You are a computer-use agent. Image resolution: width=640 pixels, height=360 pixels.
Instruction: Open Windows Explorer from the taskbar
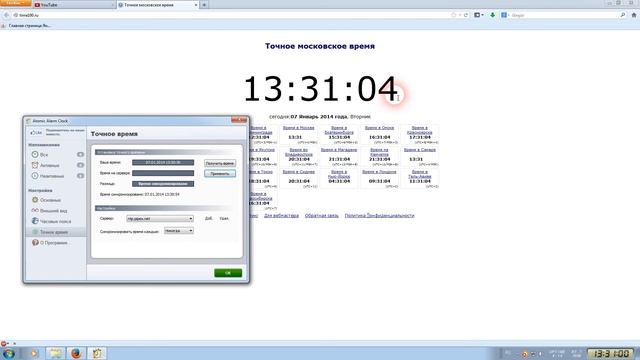click(55, 353)
